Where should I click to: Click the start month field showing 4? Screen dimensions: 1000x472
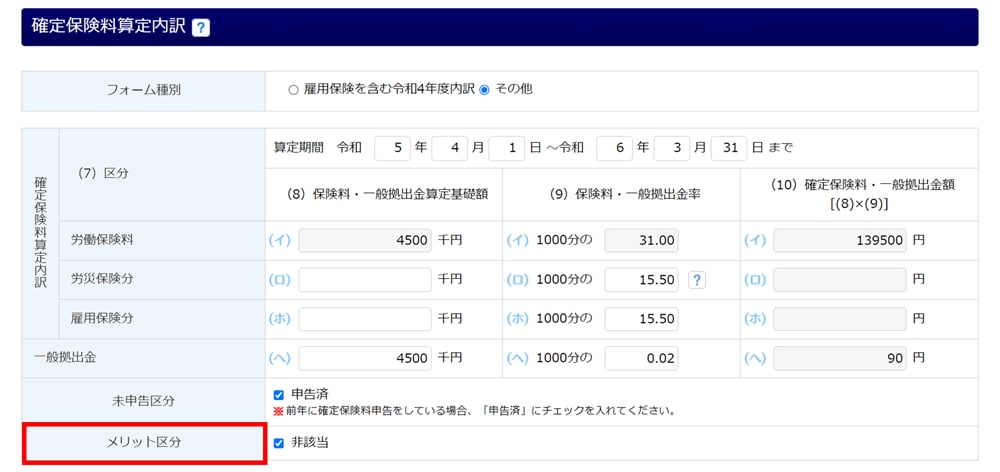[450, 148]
